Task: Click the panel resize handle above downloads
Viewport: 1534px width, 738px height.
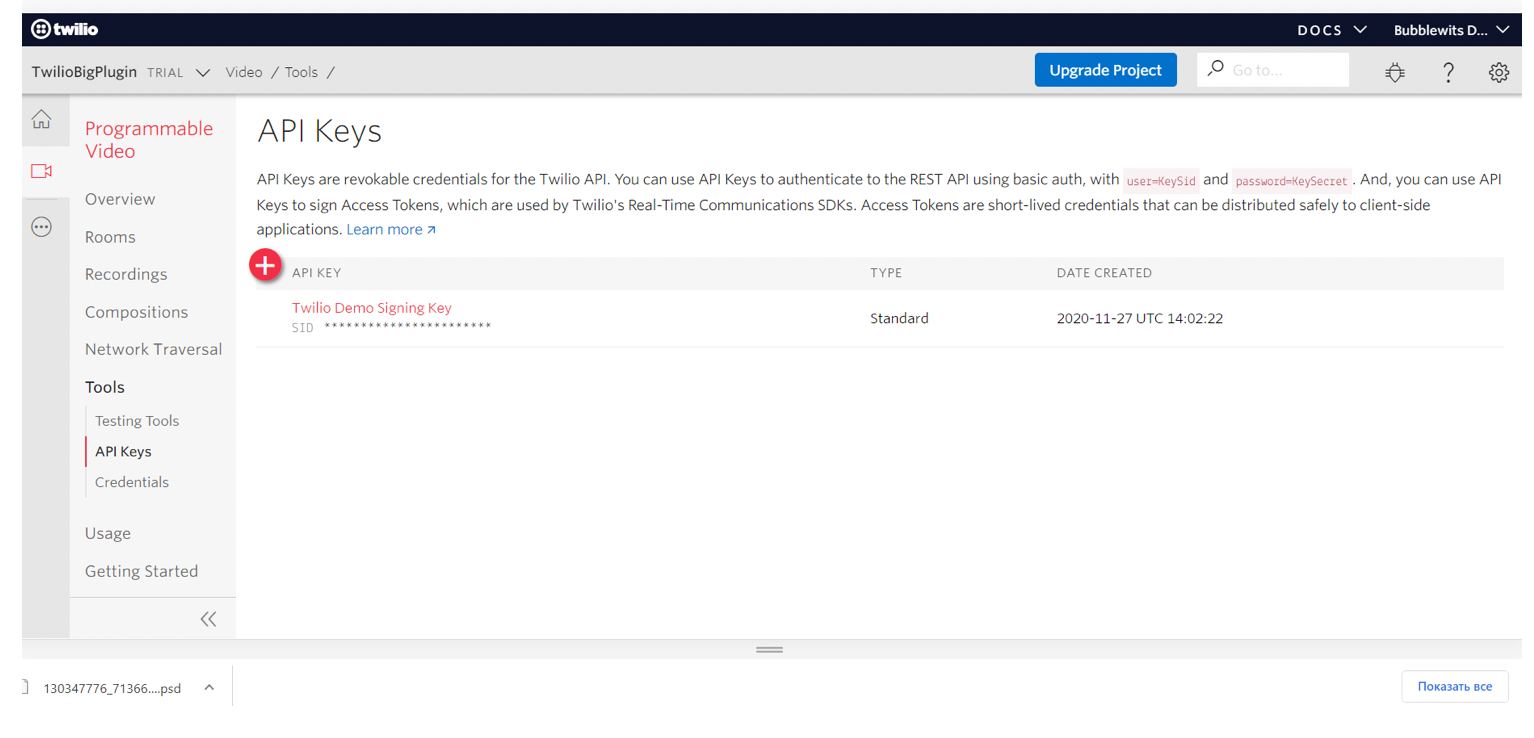Action: tap(769, 650)
